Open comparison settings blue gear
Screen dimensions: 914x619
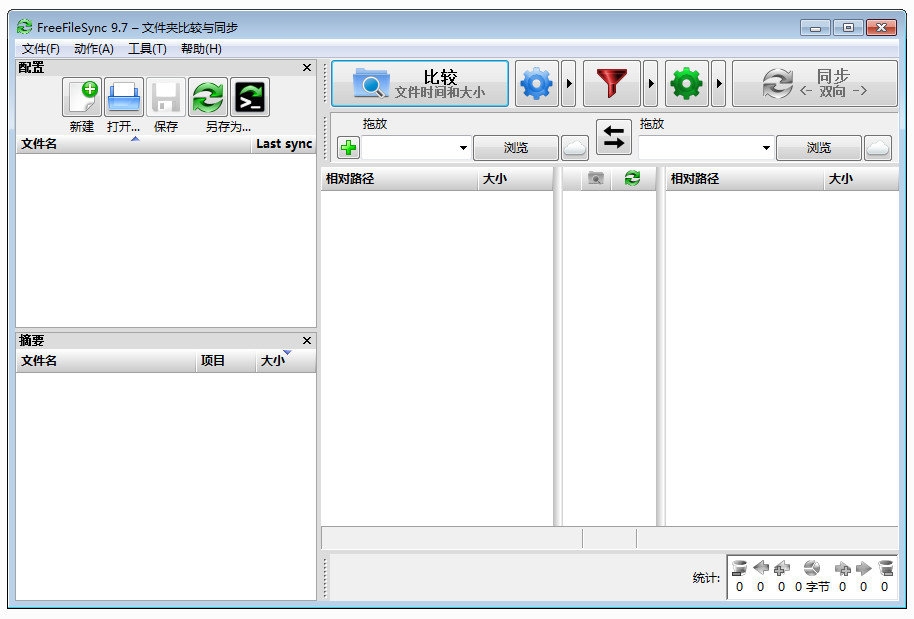[536, 85]
